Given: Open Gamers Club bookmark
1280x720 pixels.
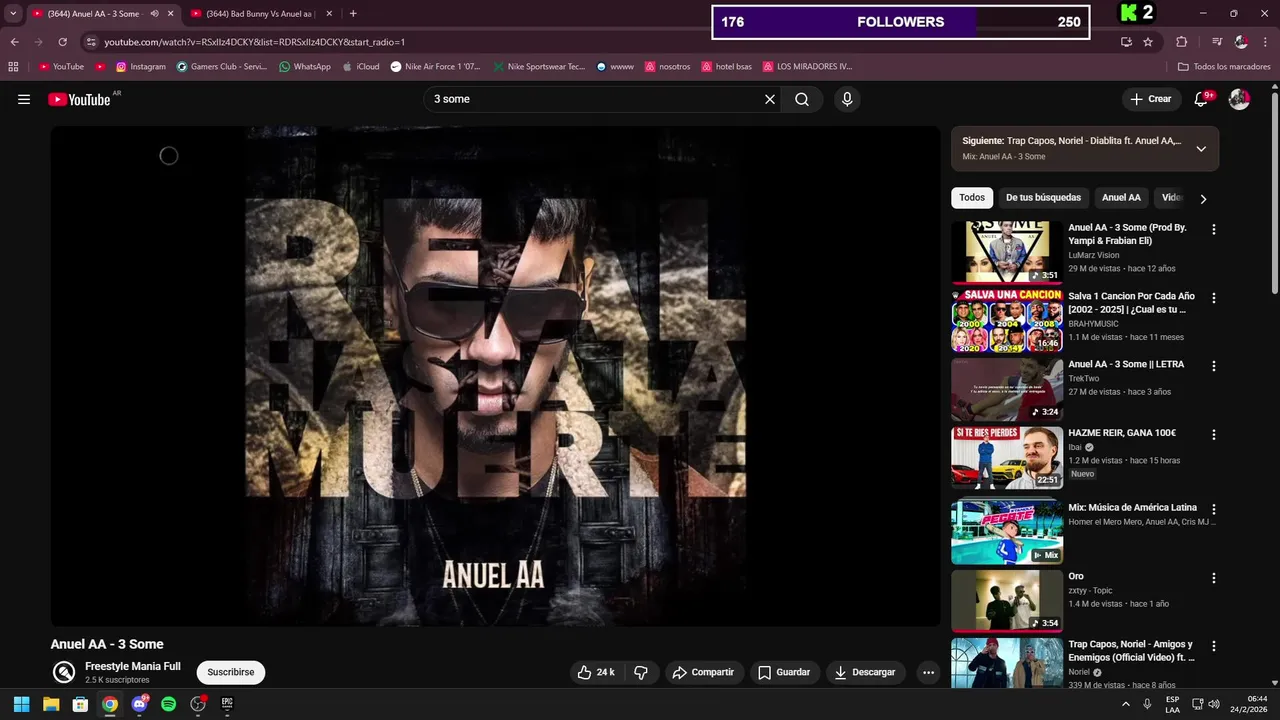Looking at the screenshot, I should point(222,67).
